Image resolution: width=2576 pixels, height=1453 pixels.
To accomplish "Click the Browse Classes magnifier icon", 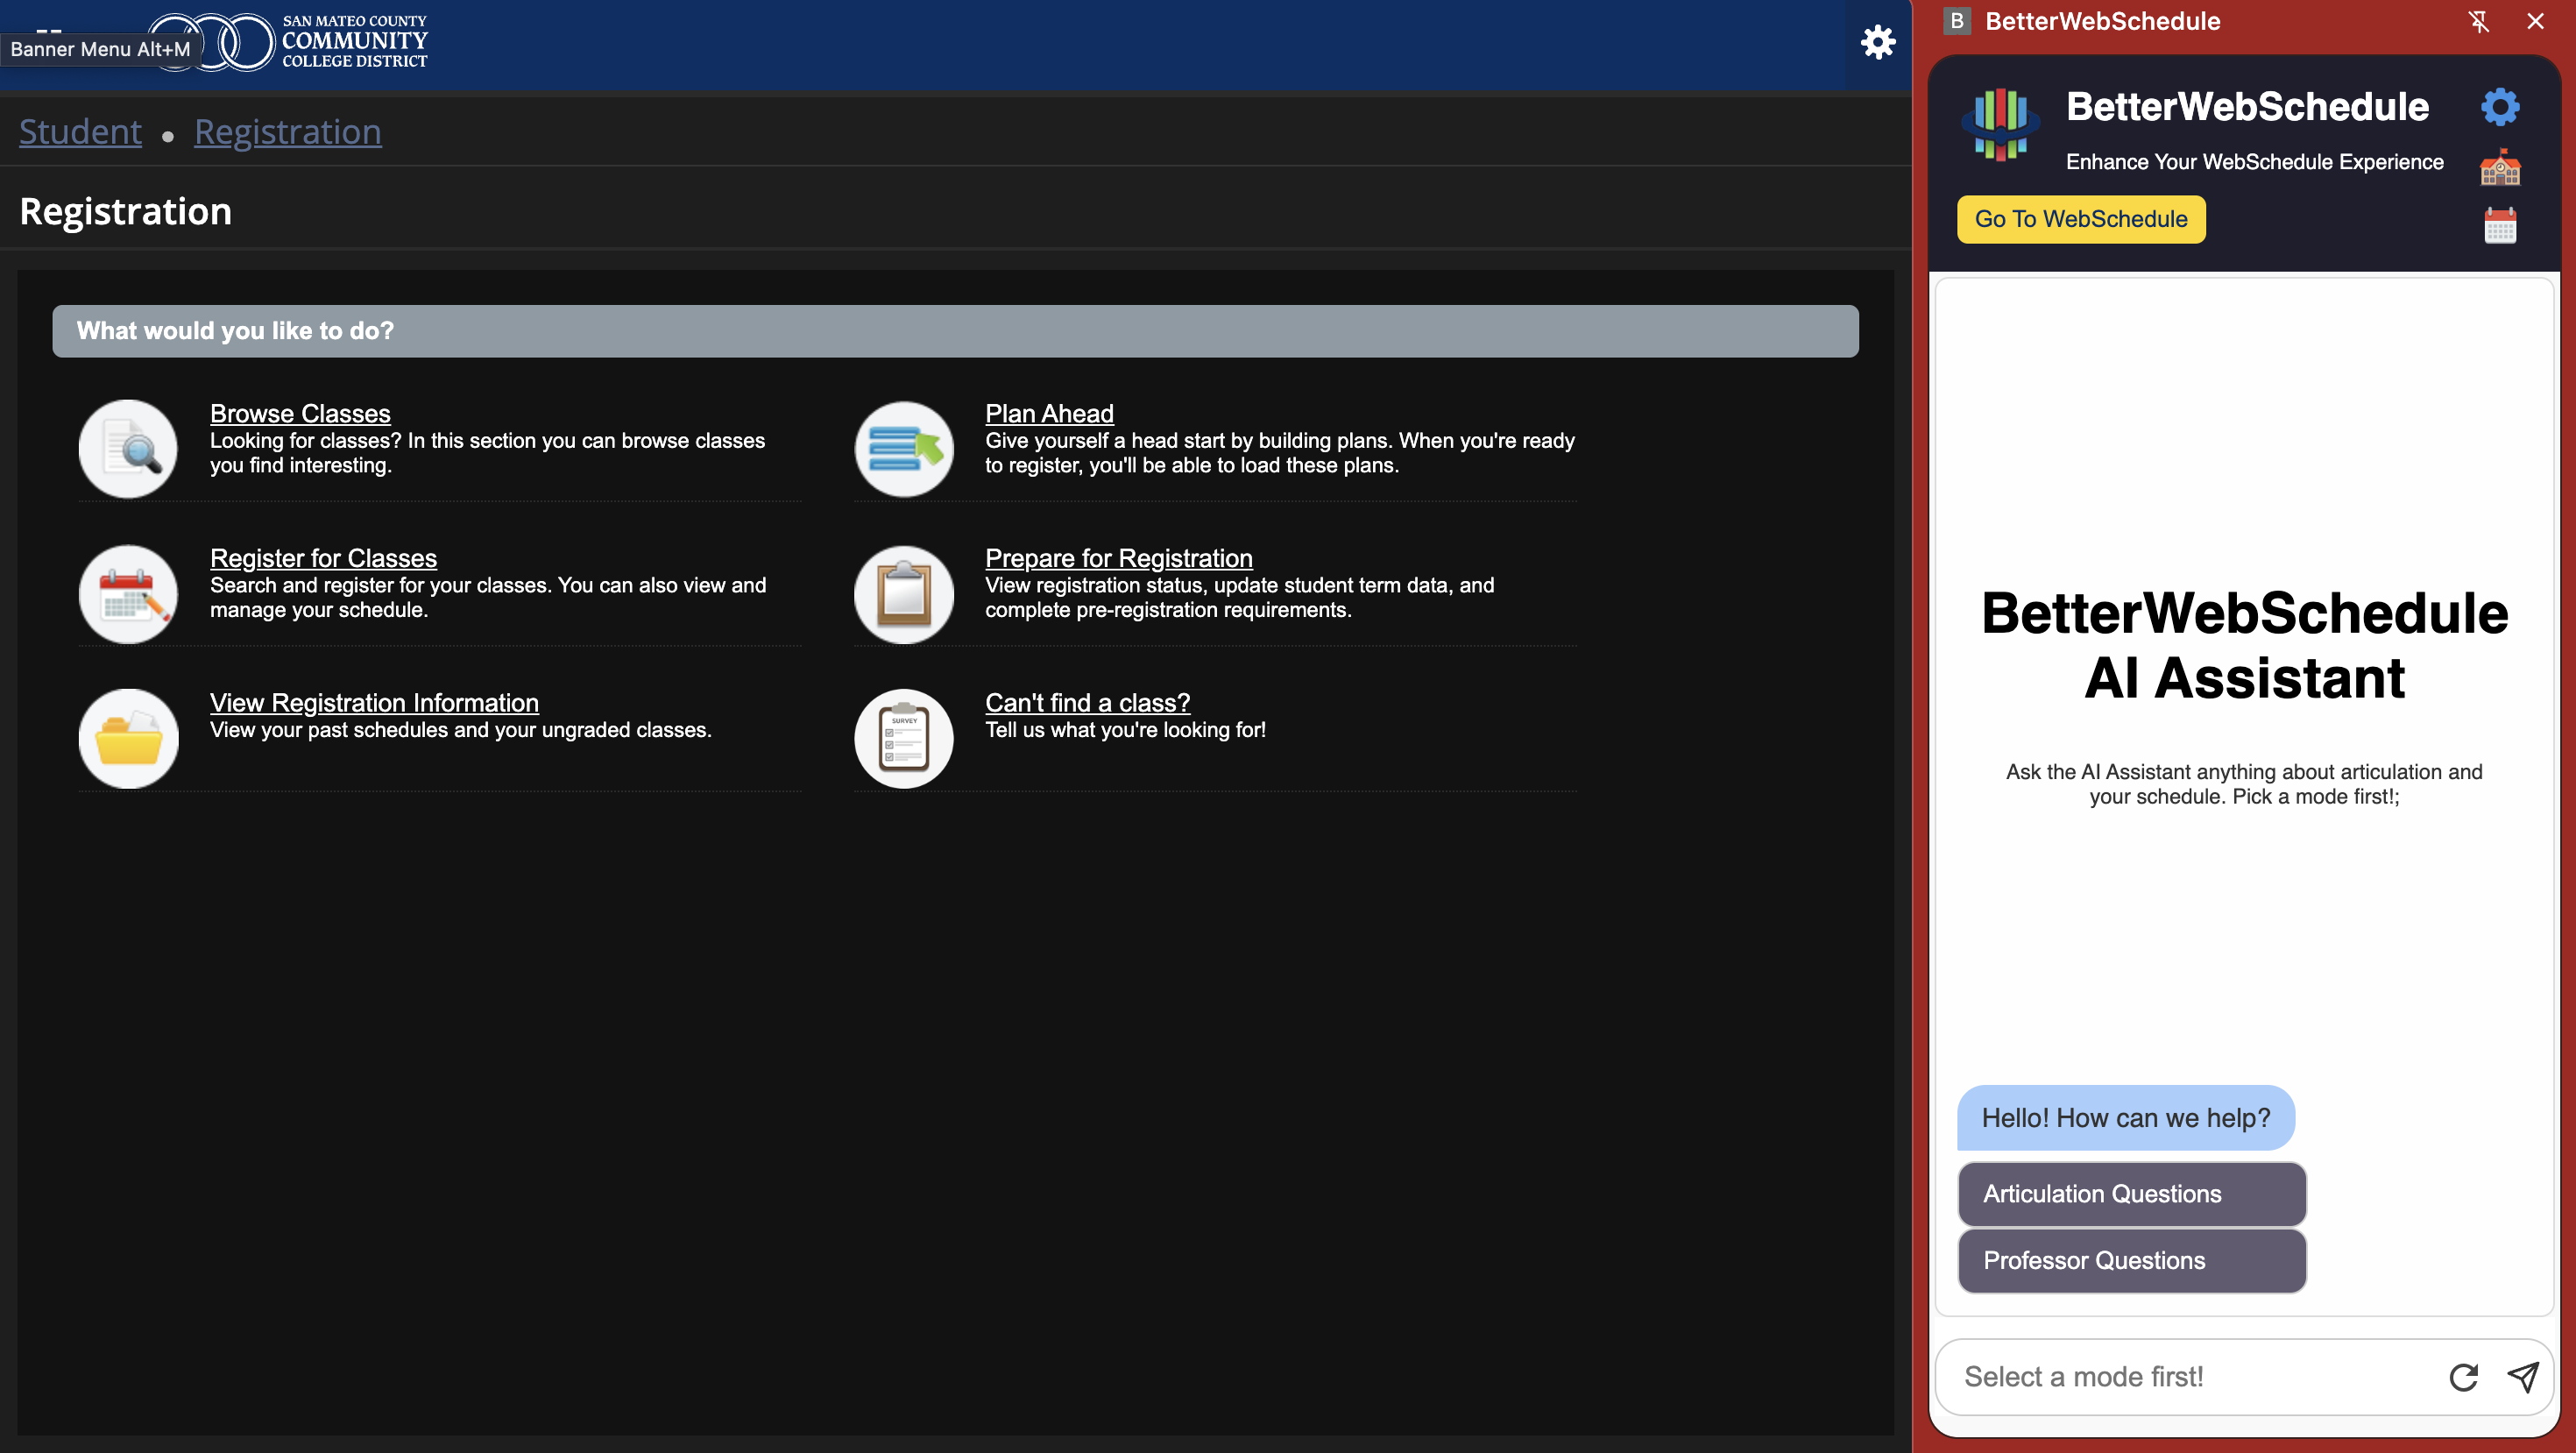I will pyautogui.click(x=128, y=449).
